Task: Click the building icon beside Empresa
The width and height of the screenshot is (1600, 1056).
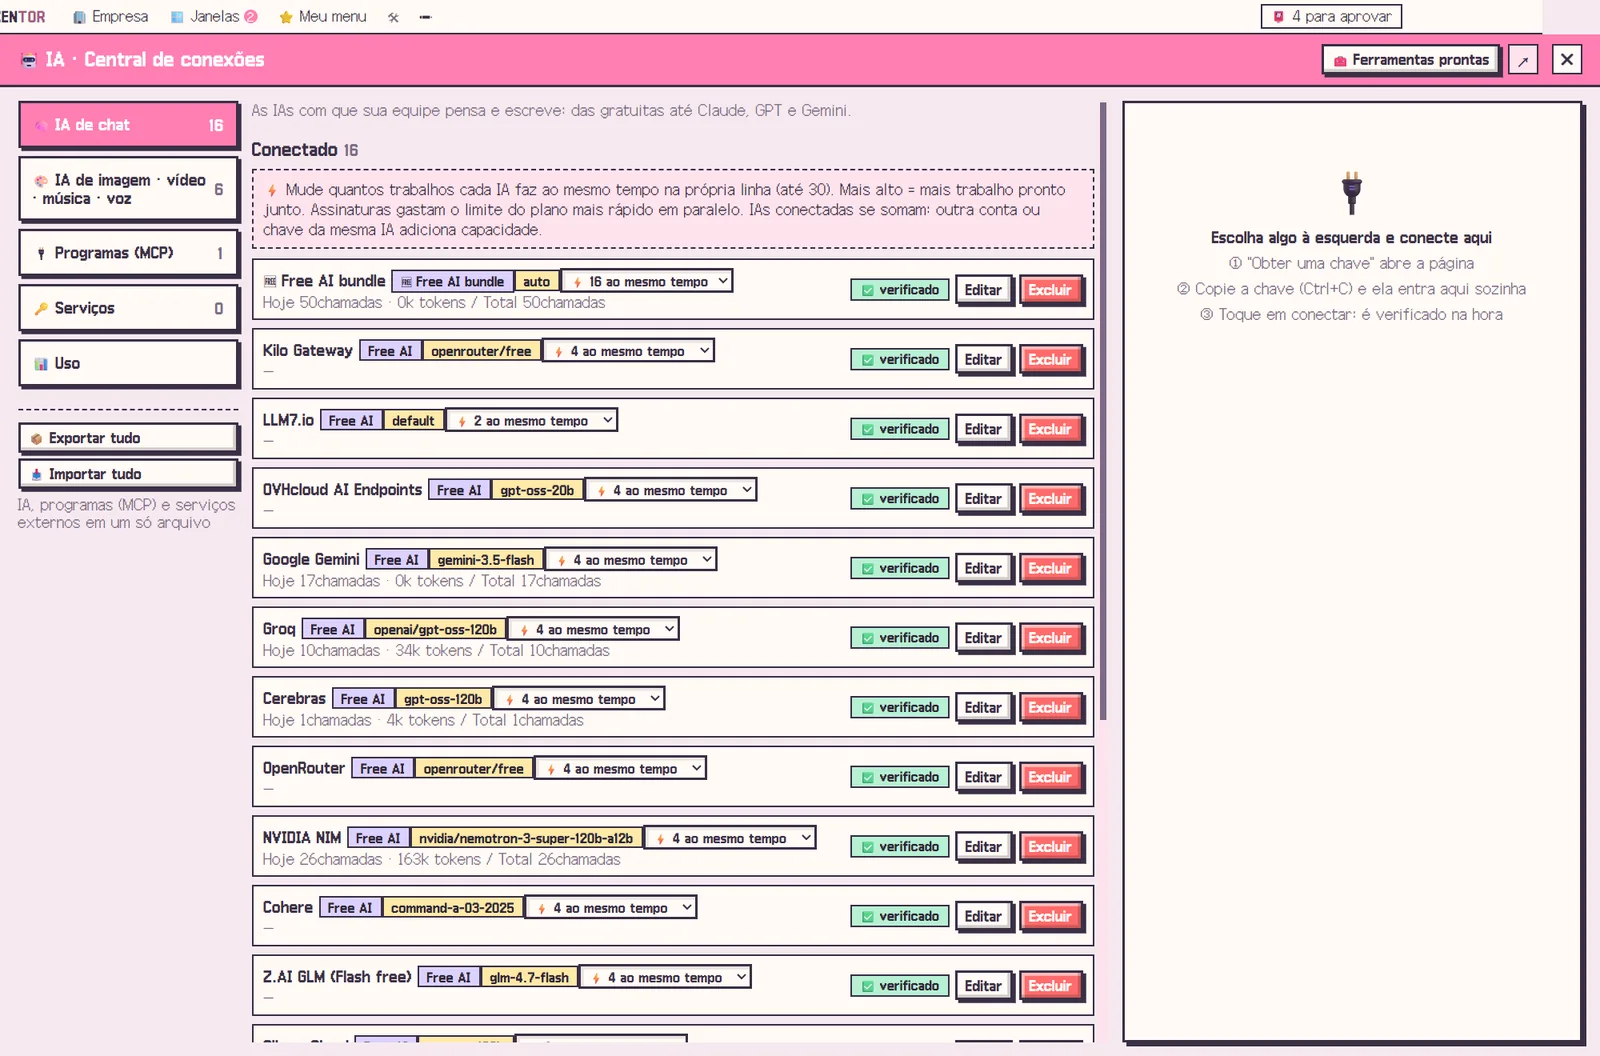Action: click(79, 17)
